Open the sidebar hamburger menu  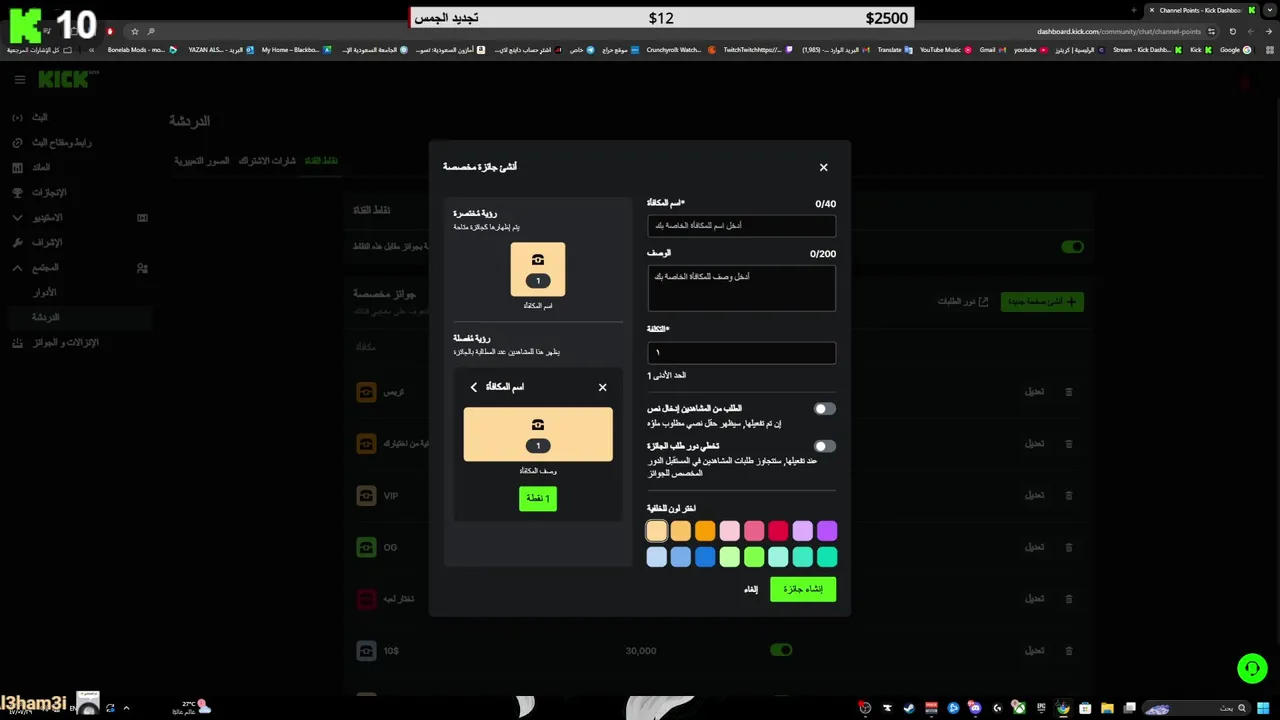click(x=19, y=80)
